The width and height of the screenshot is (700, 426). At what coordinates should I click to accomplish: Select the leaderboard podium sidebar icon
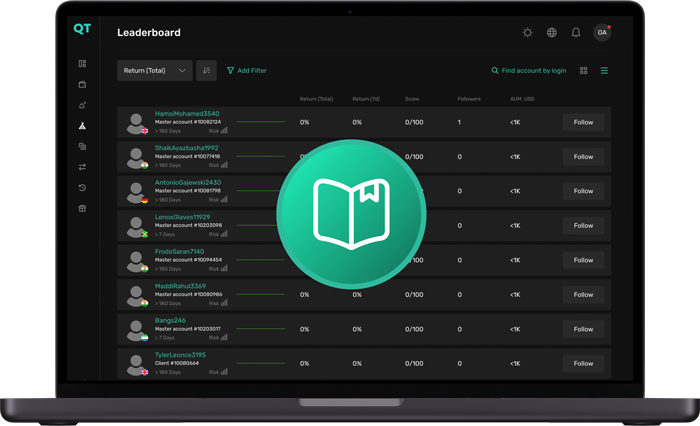click(82, 126)
